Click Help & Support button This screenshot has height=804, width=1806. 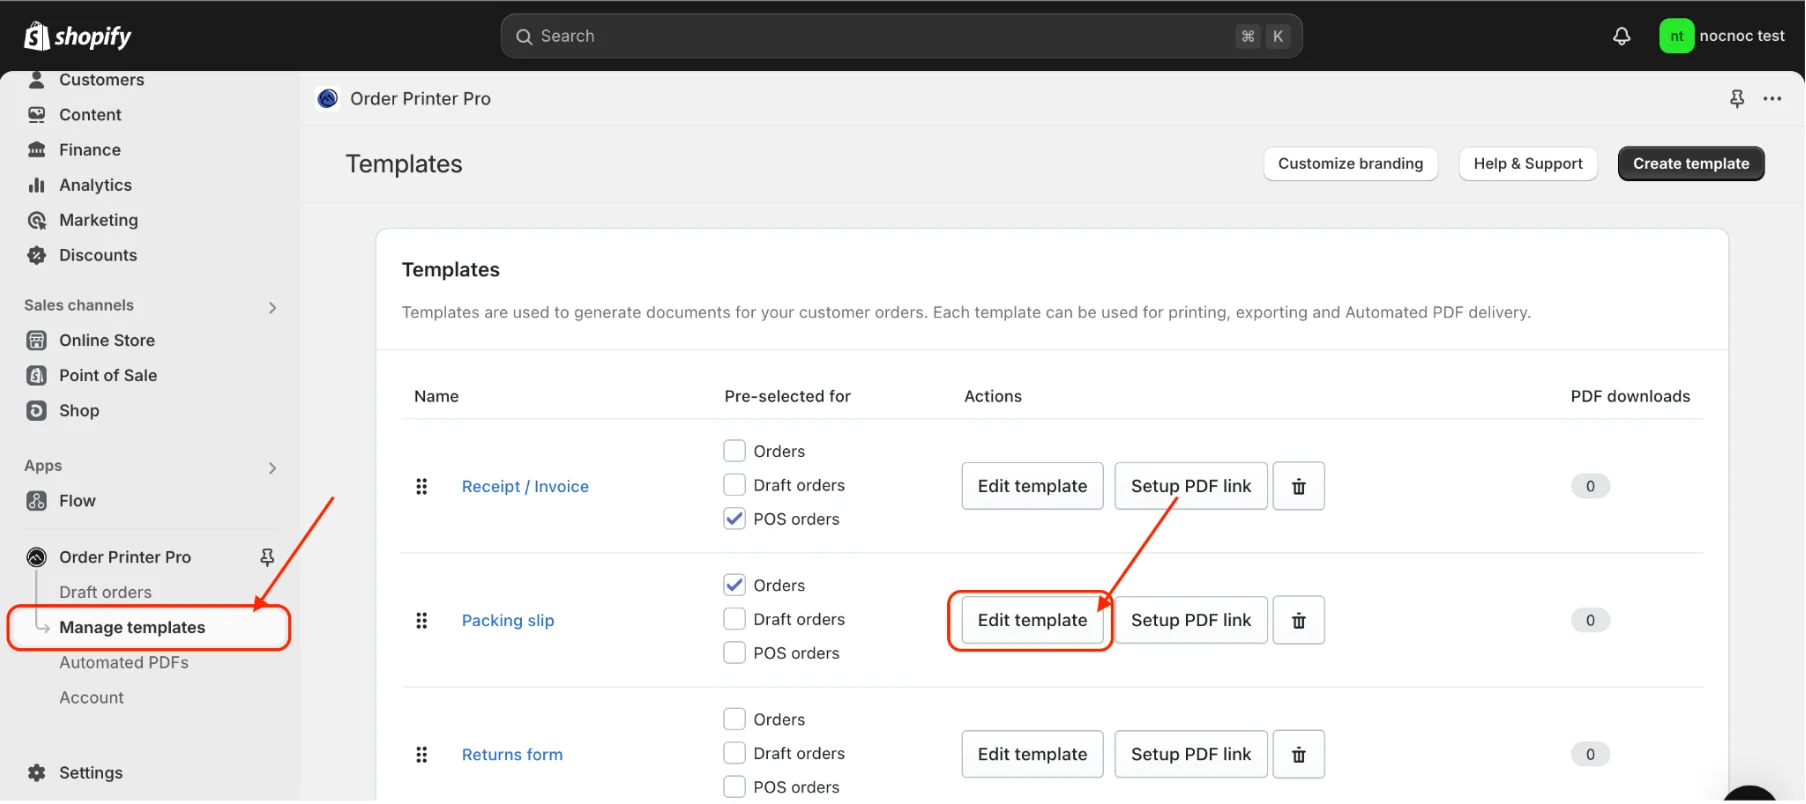[1528, 164]
